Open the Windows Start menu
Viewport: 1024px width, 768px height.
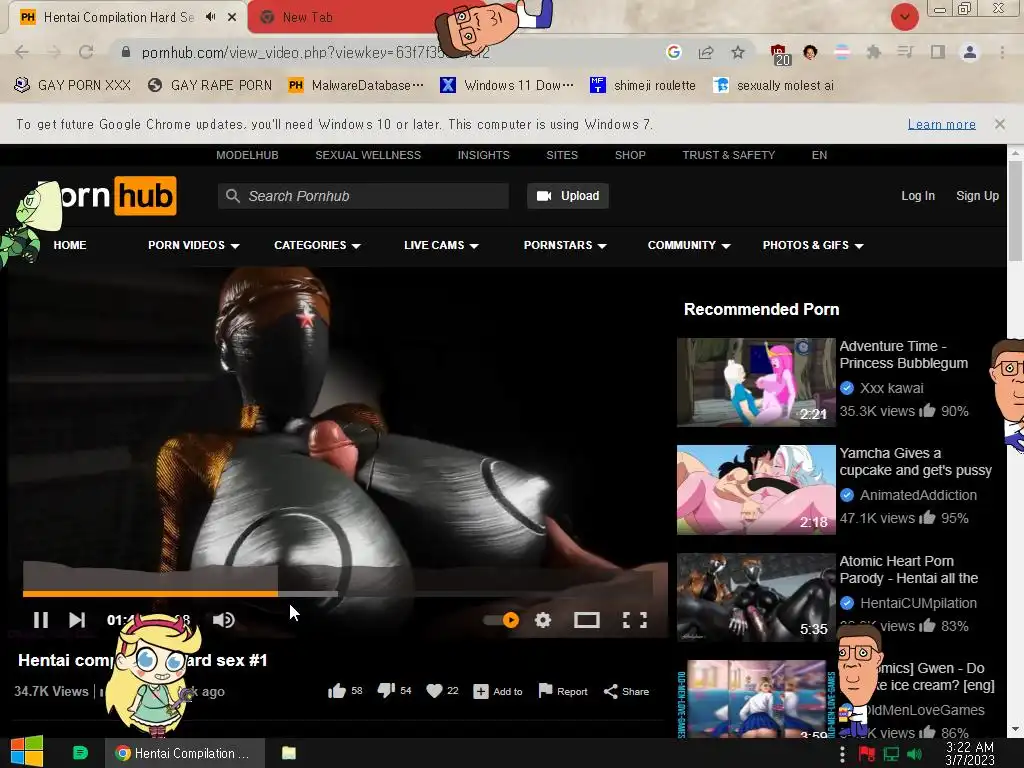(27, 752)
